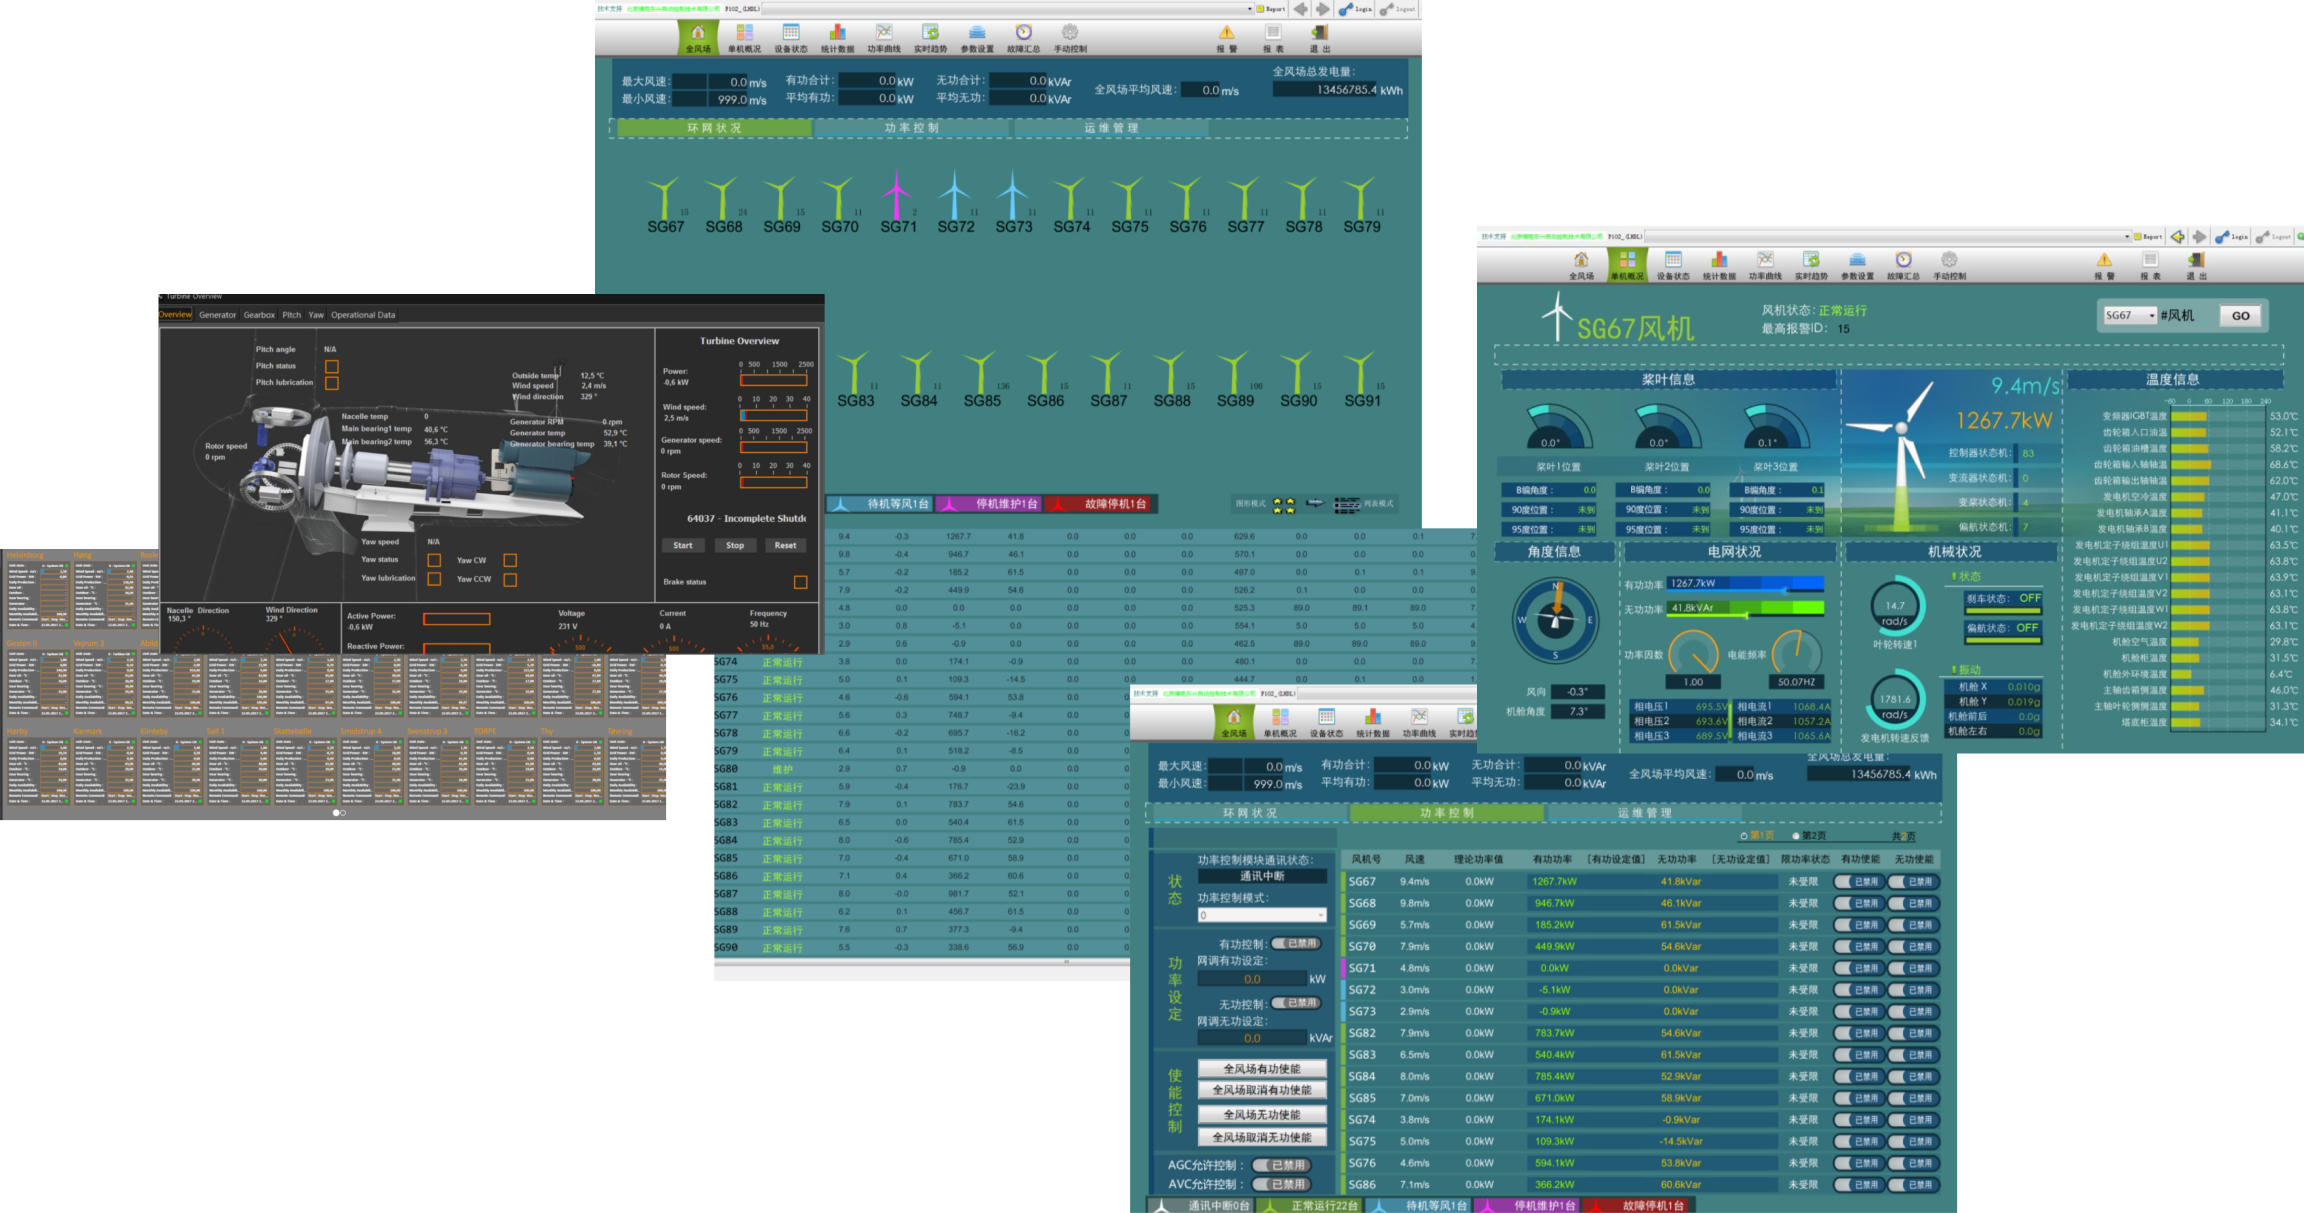
Task: Click yellow back arrow in SG67 turbine window
Action: (2177, 237)
